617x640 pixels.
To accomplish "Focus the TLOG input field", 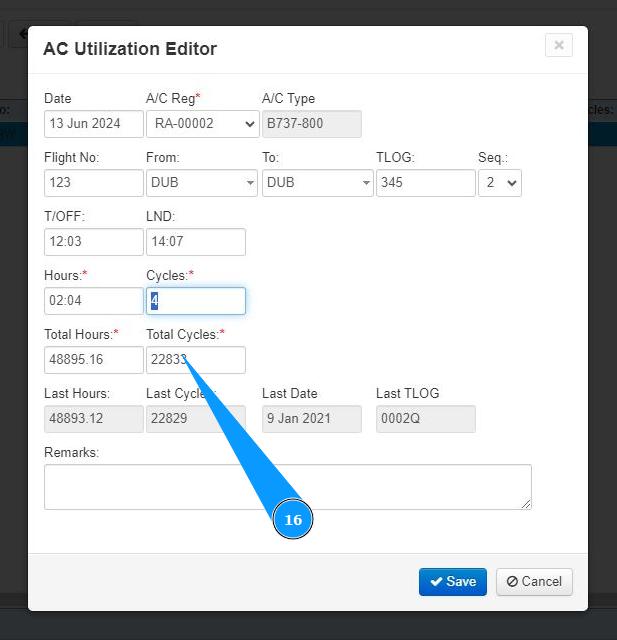I will click(x=425, y=183).
